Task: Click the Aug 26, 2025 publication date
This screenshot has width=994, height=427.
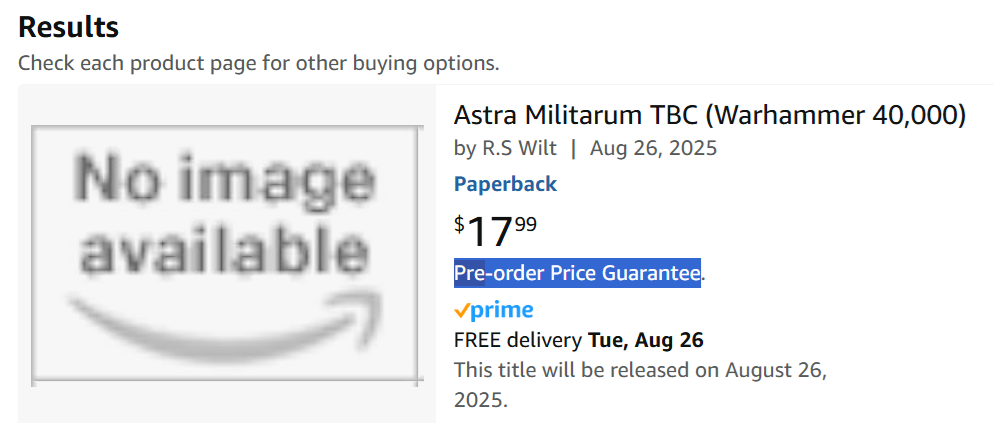Action: tap(653, 148)
